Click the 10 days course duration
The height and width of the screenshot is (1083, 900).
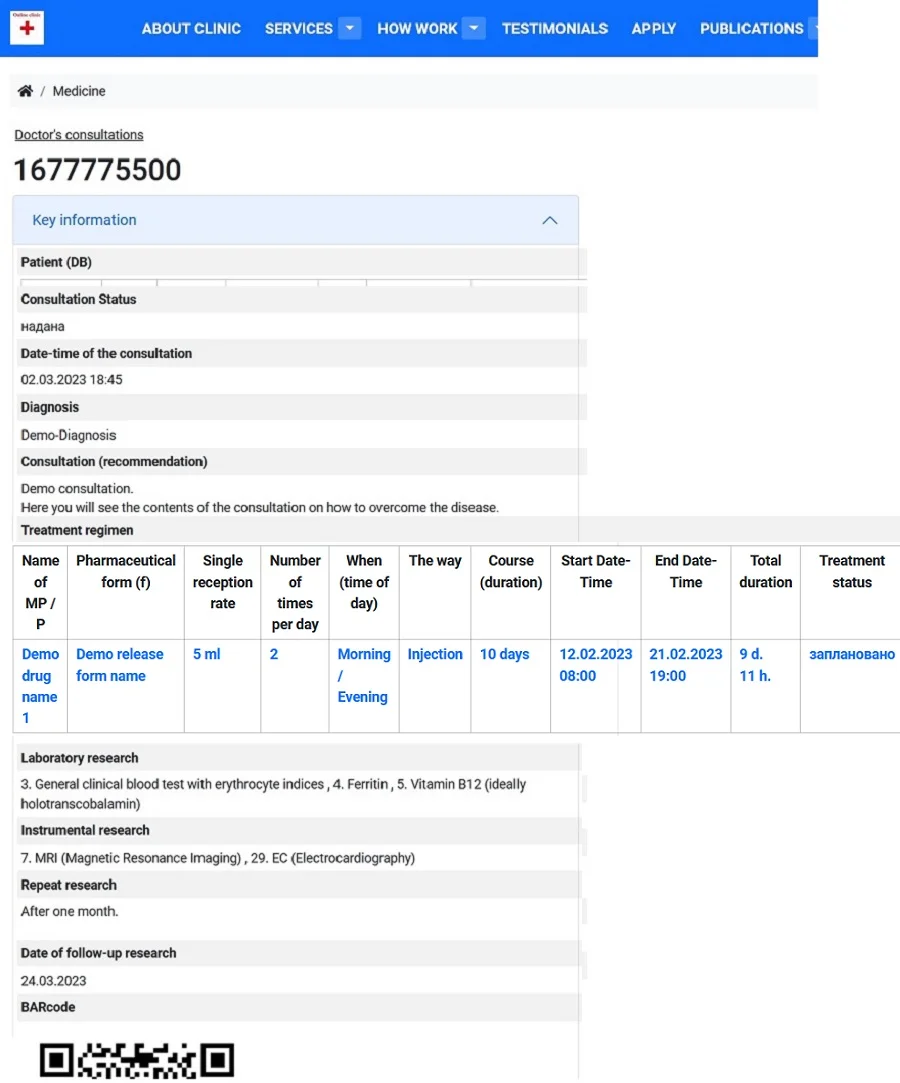coord(504,654)
